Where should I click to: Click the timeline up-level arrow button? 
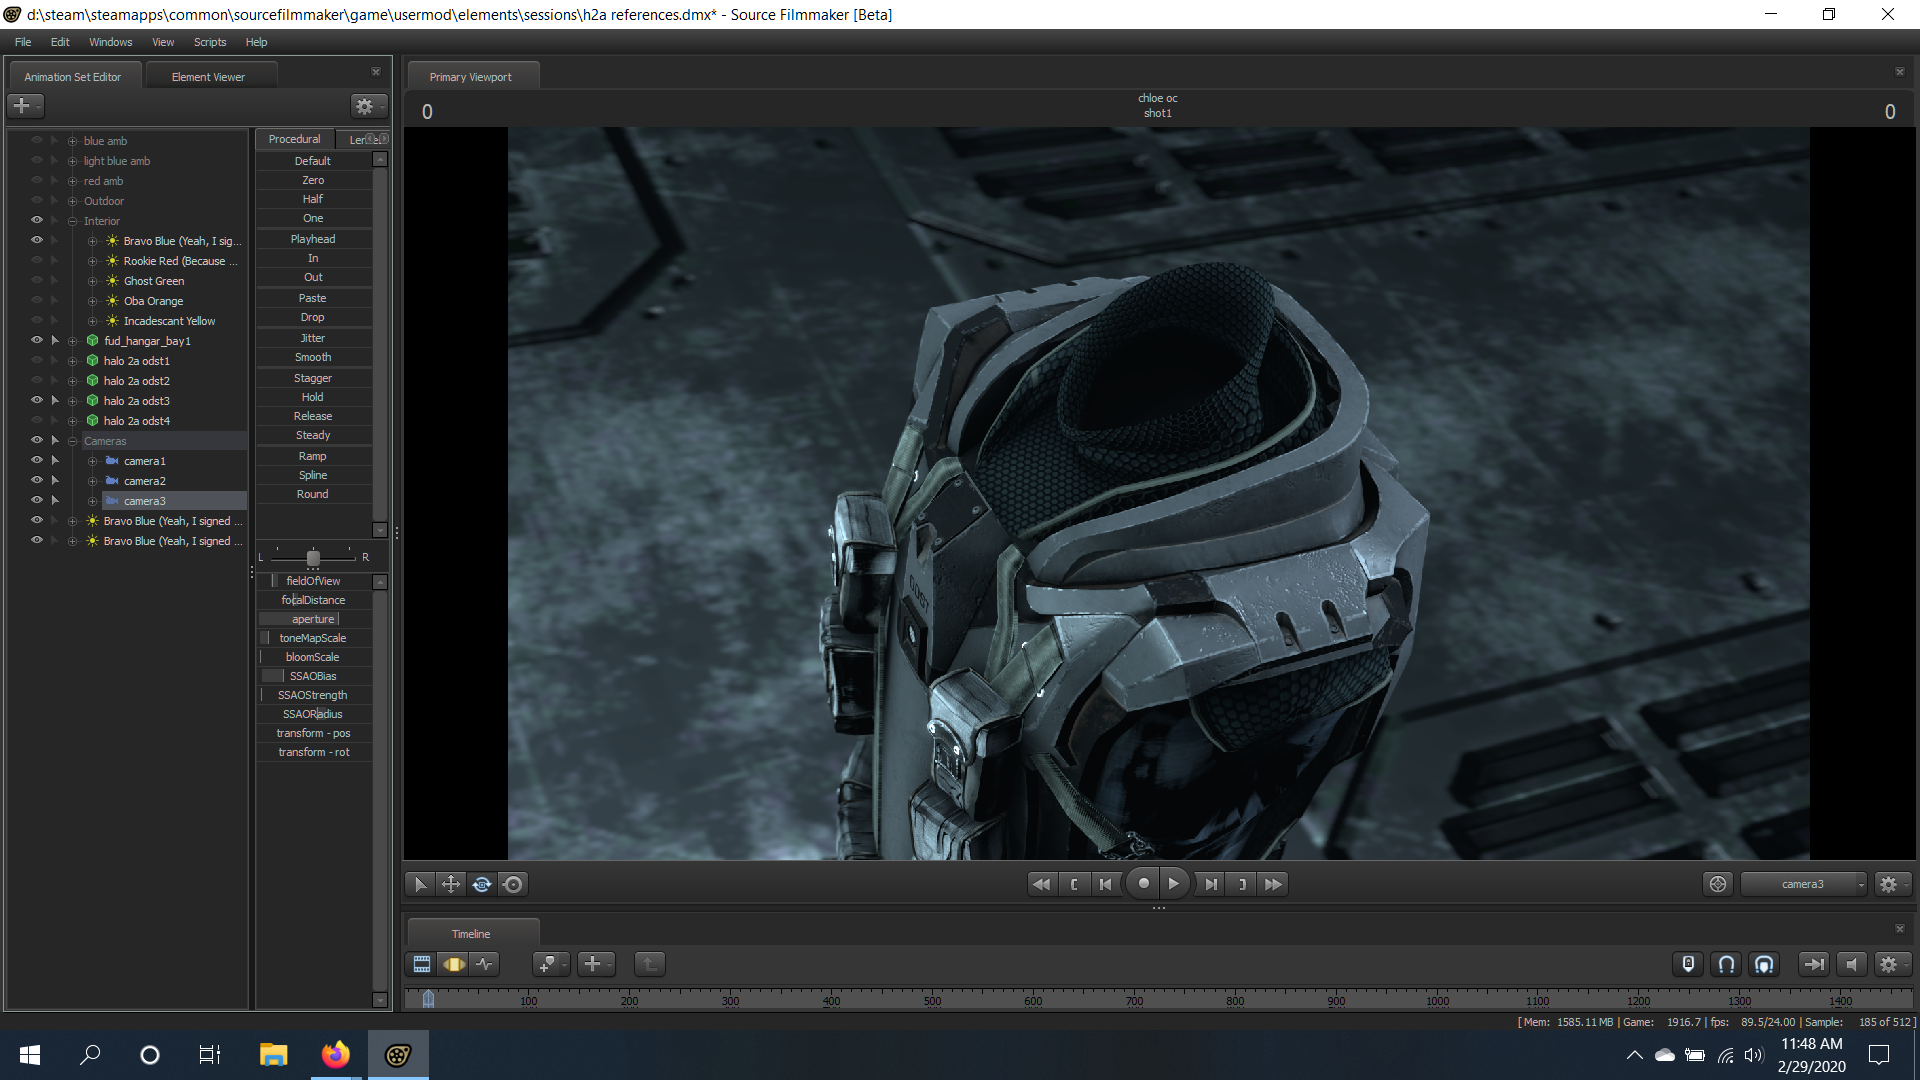pyautogui.click(x=649, y=964)
